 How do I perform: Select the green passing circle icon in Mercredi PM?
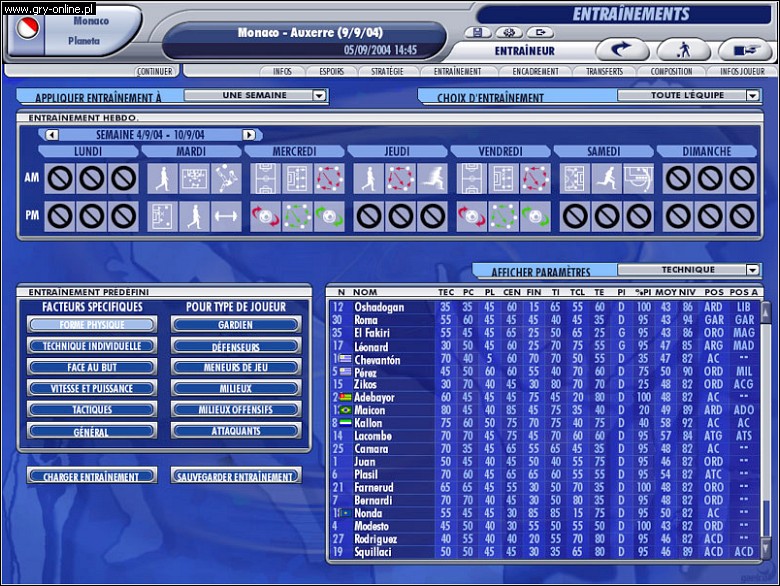point(297,216)
